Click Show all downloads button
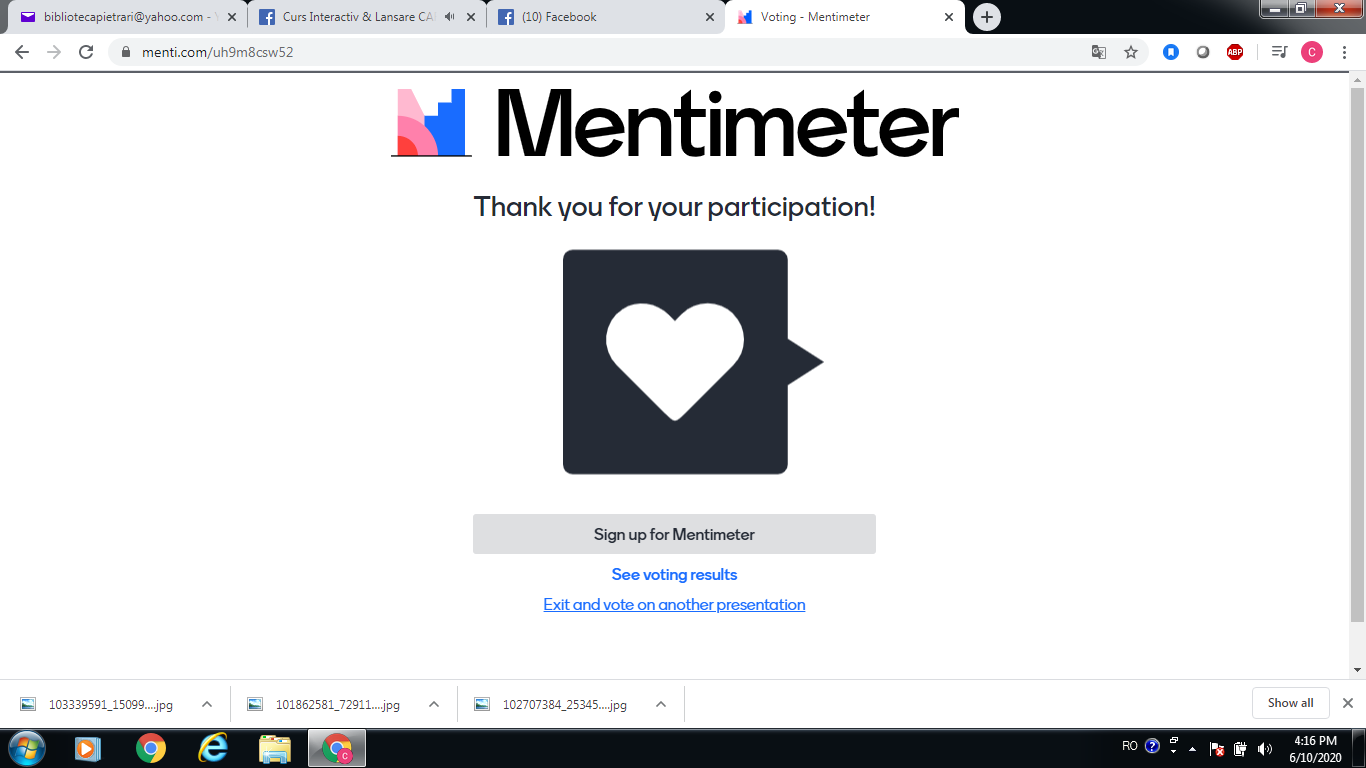Image resolution: width=1366 pixels, height=768 pixels. [1290, 703]
